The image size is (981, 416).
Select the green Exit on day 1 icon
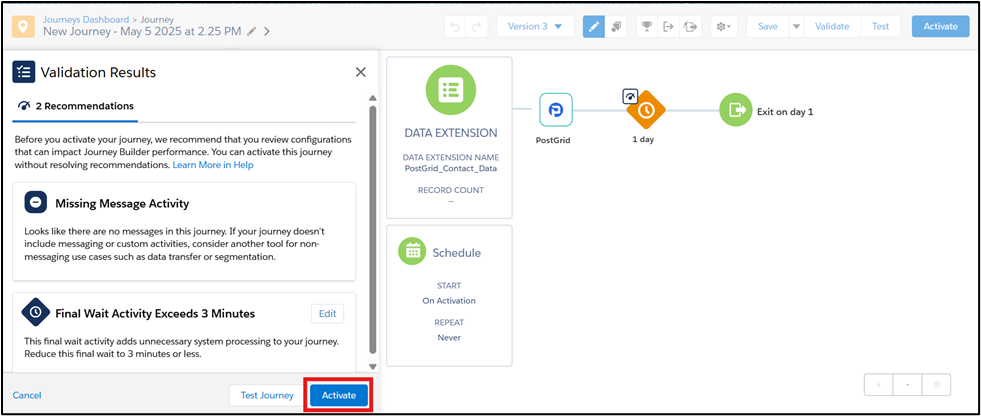[734, 109]
